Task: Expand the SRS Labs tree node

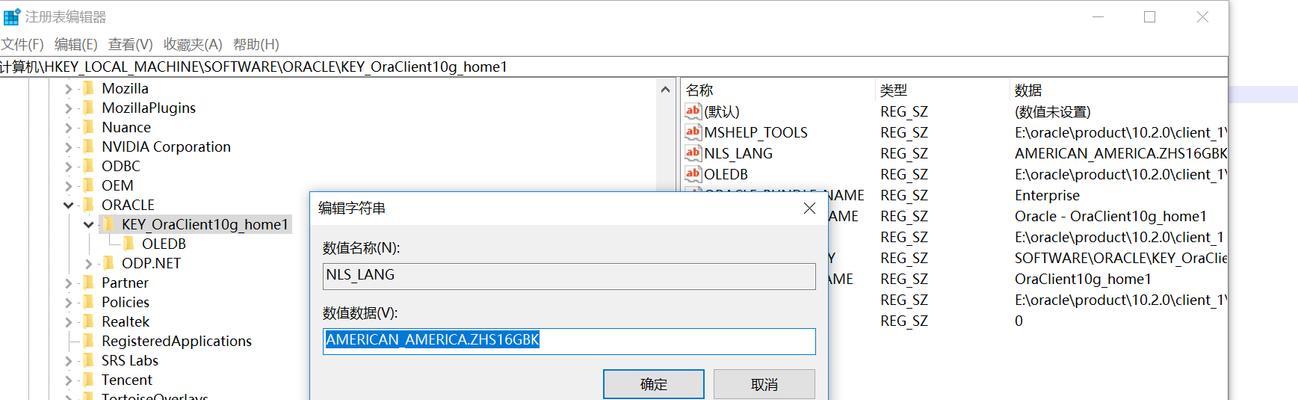Action: tap(69, 360)
